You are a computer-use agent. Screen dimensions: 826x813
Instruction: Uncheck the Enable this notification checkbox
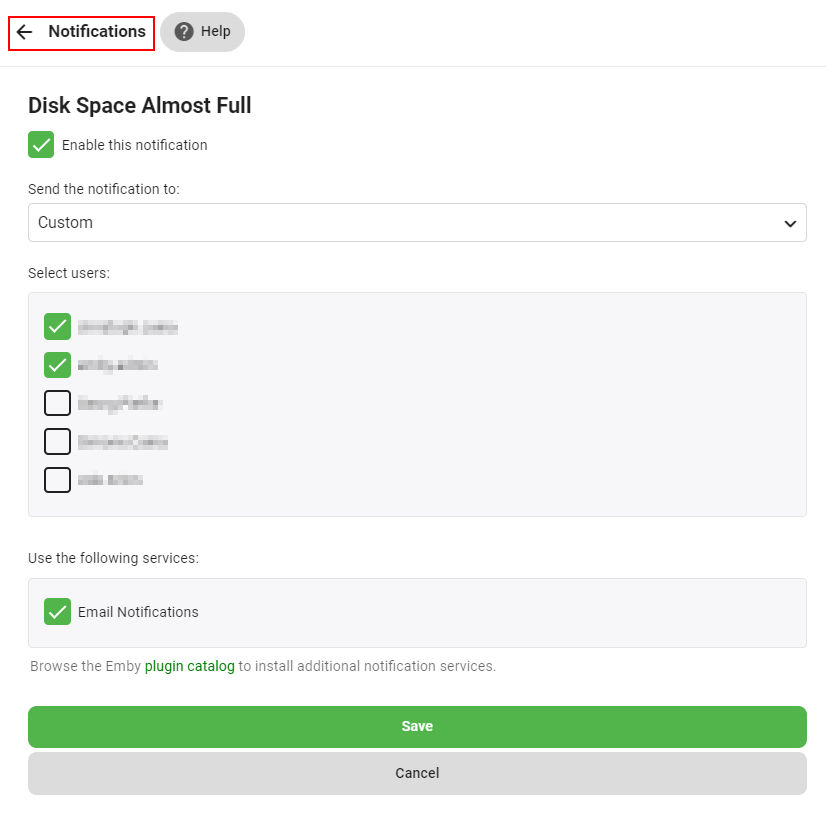(41, 145)
